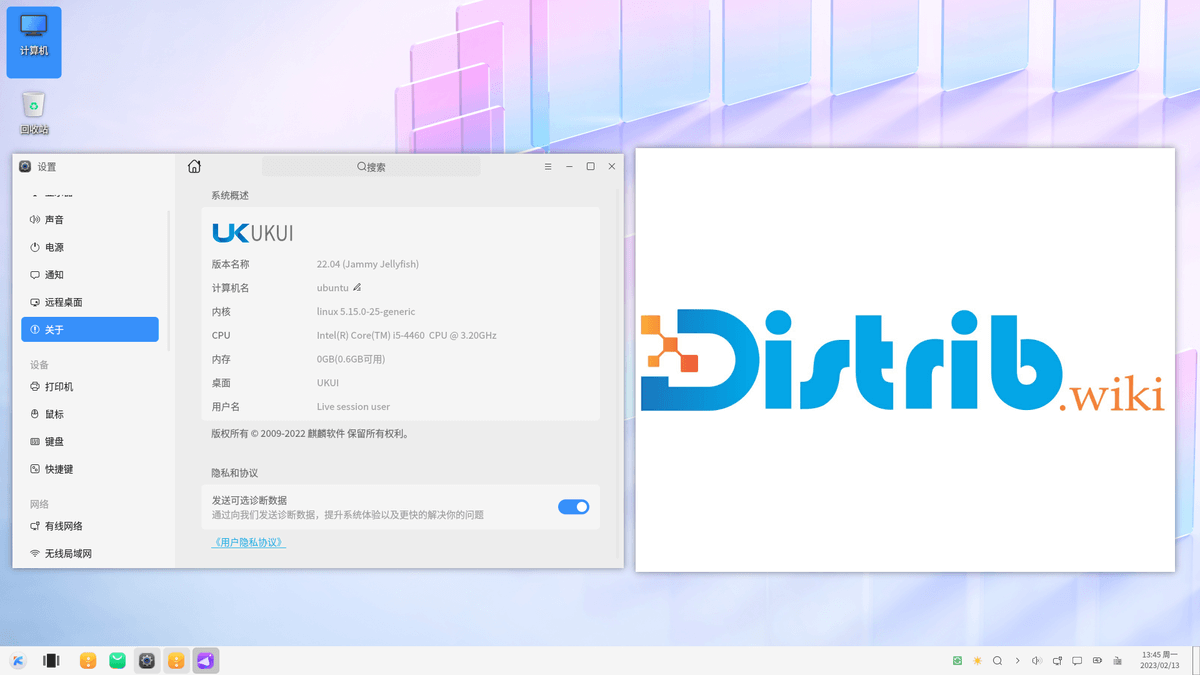1200x675 pixels.
Task: Open the network tray icon
Action: coord(1057,661)
